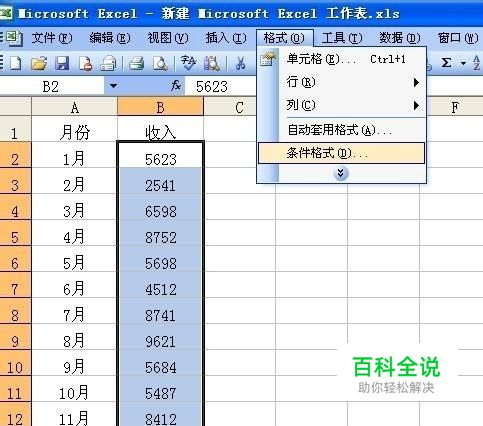Click cell with value 5684
Screen dimensions: 483x426
(x=160, y=363)
